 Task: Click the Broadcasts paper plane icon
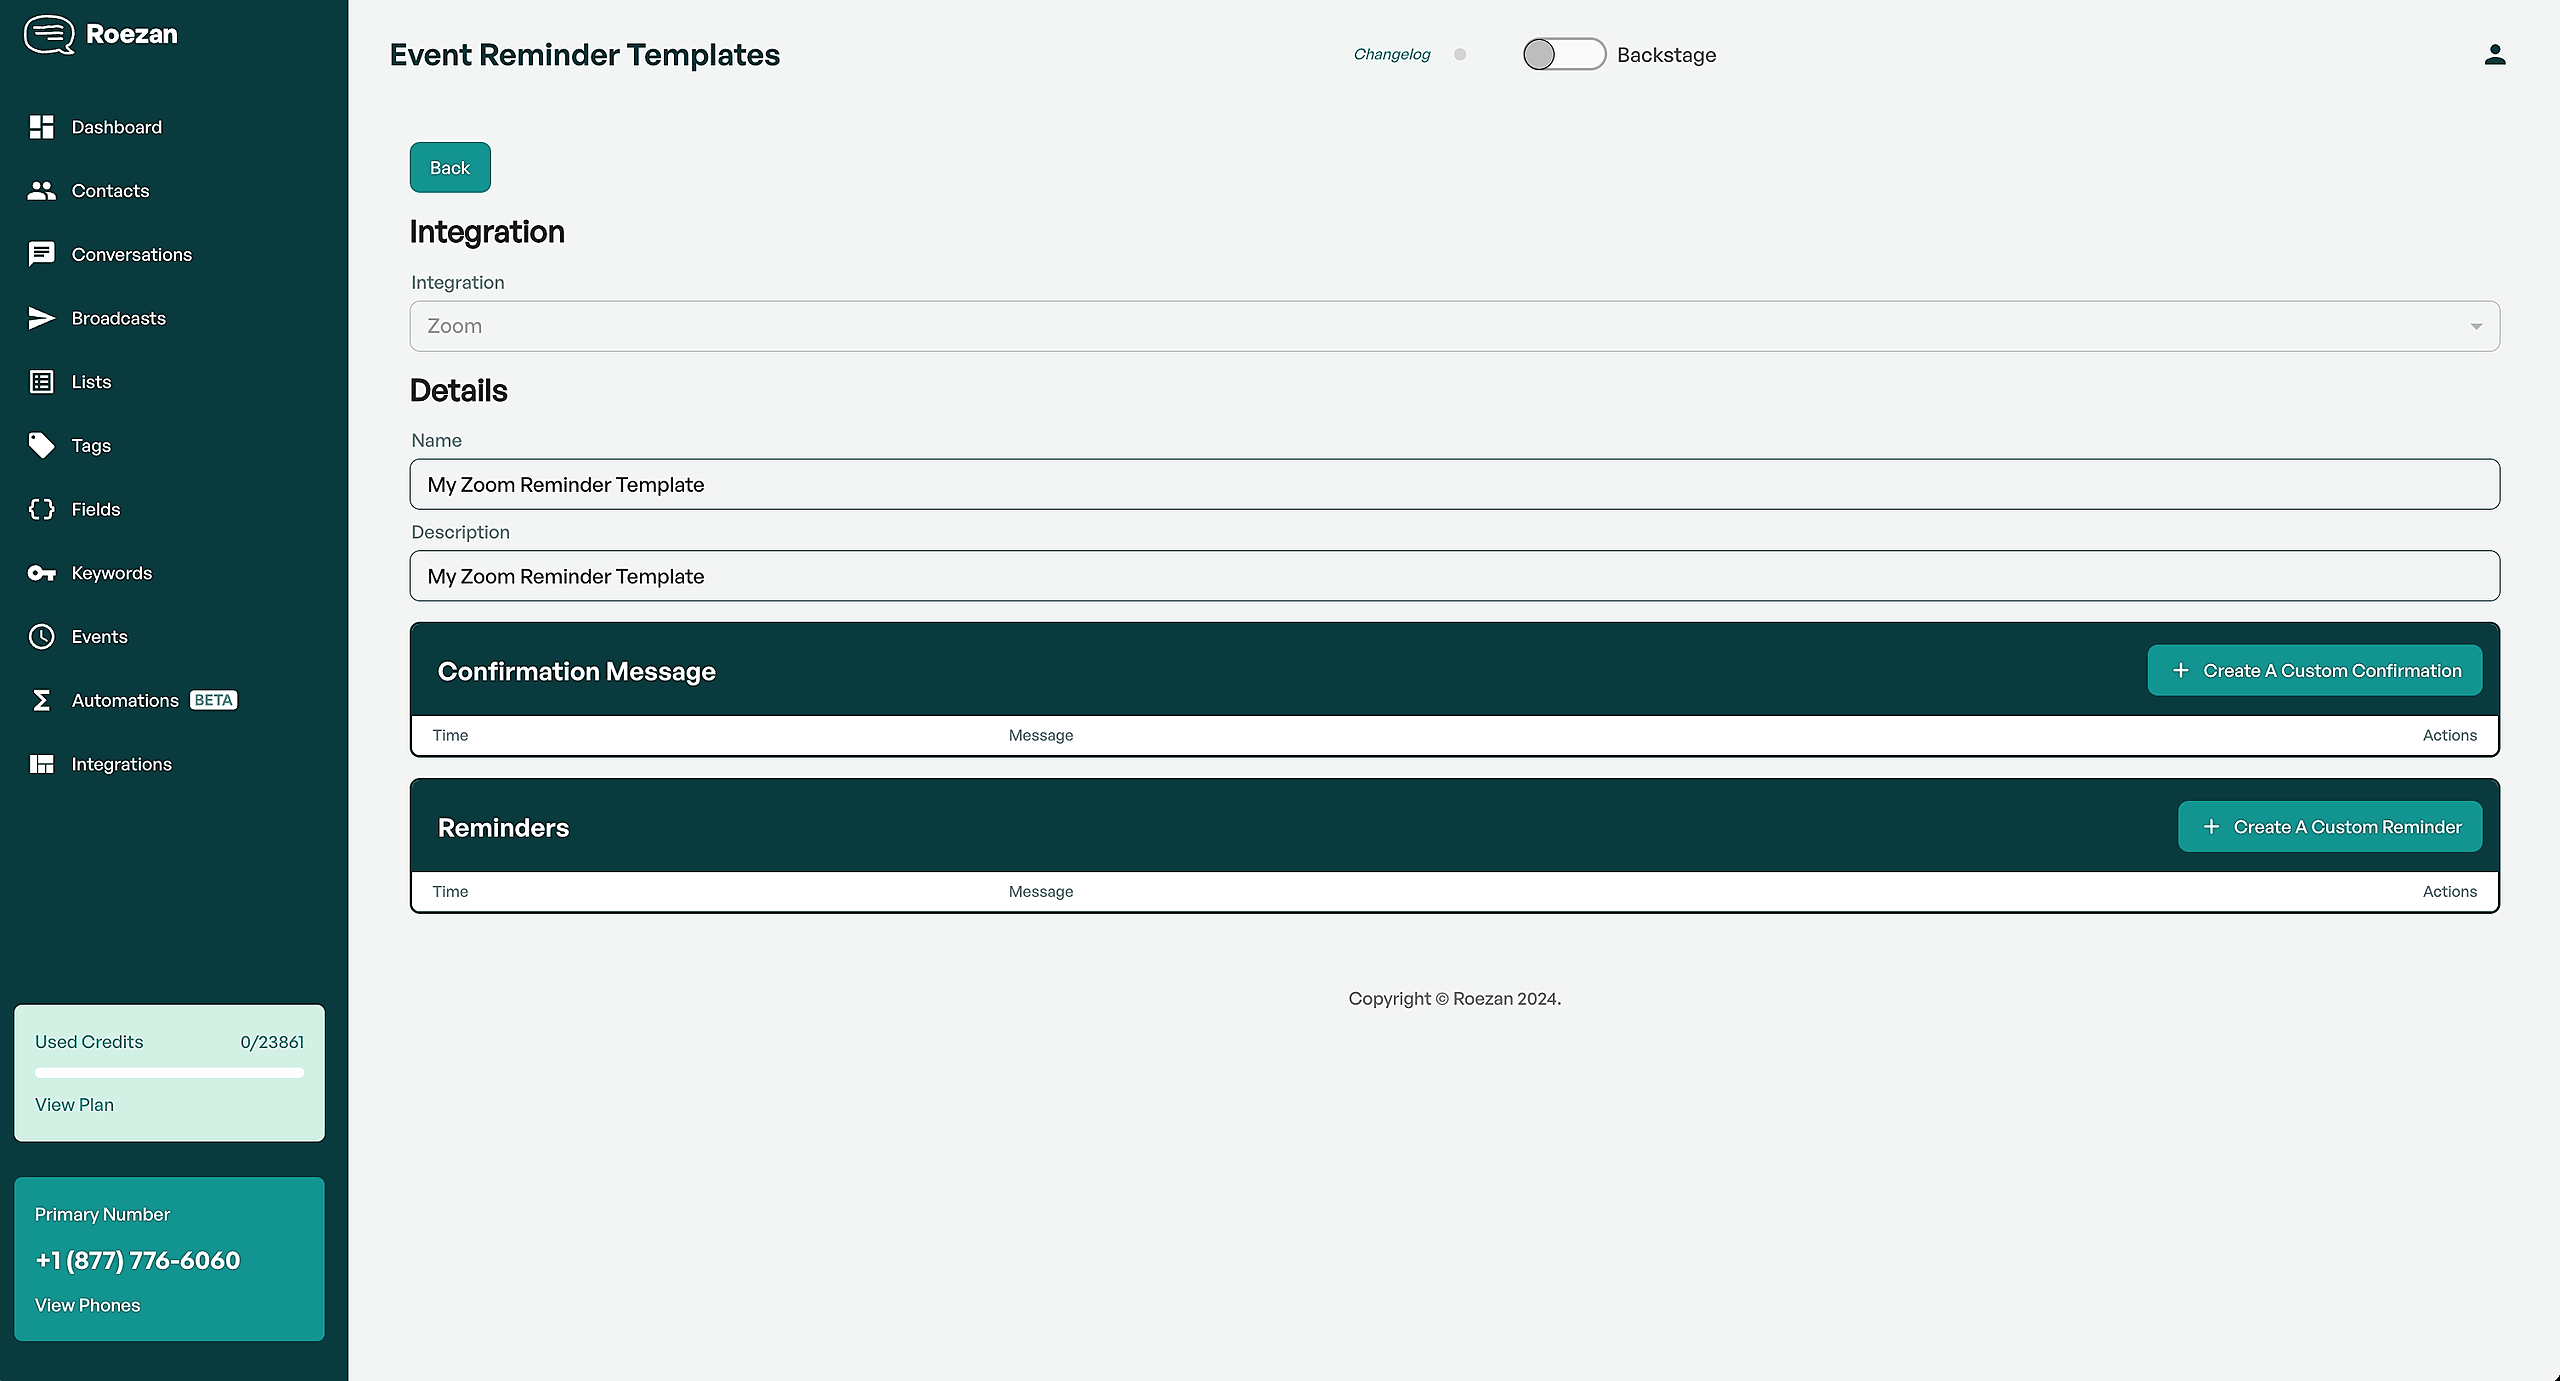tap(41, 318)
